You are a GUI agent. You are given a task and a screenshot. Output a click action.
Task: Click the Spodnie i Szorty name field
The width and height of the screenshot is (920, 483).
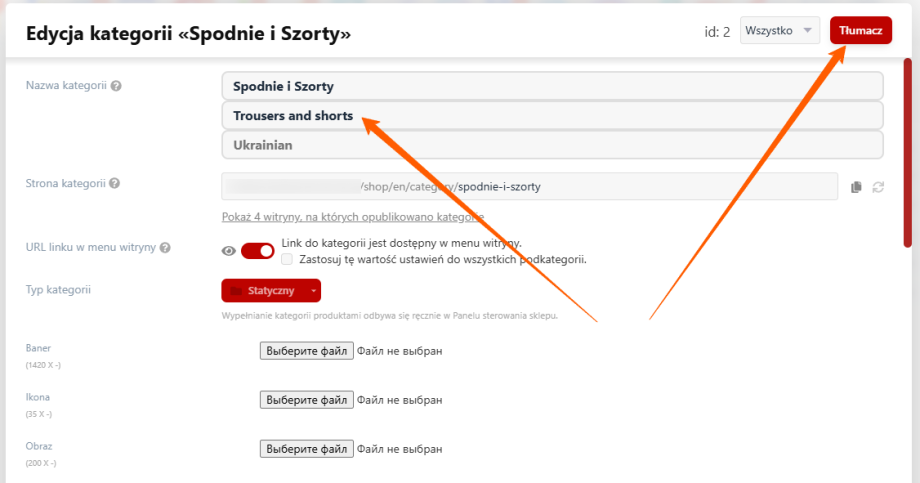point(552,86)
